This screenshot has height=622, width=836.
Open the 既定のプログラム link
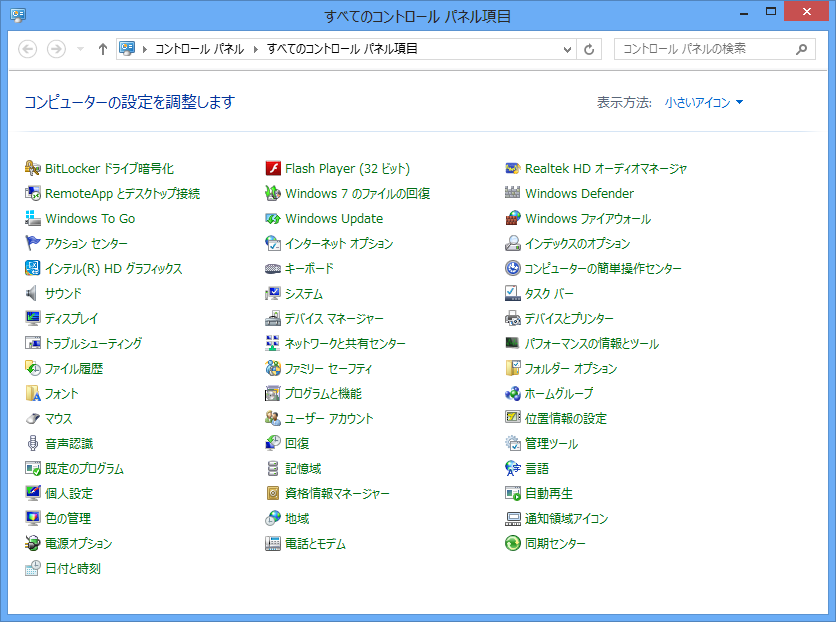84,468
